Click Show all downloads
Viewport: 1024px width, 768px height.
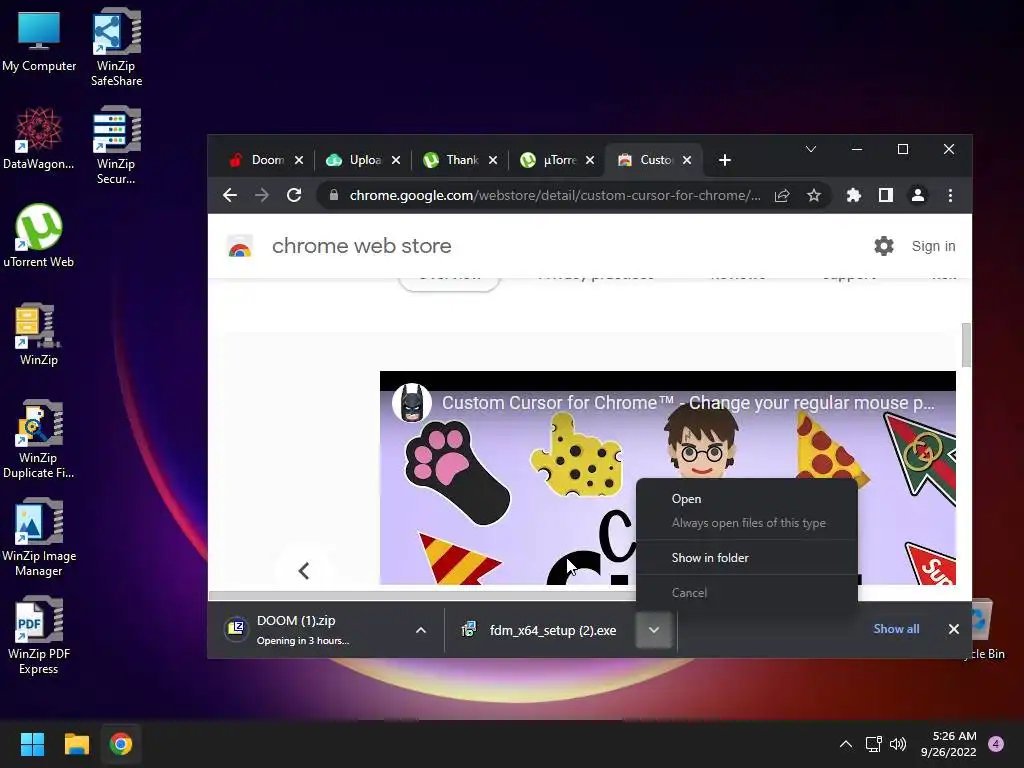(x=896, y=629)
